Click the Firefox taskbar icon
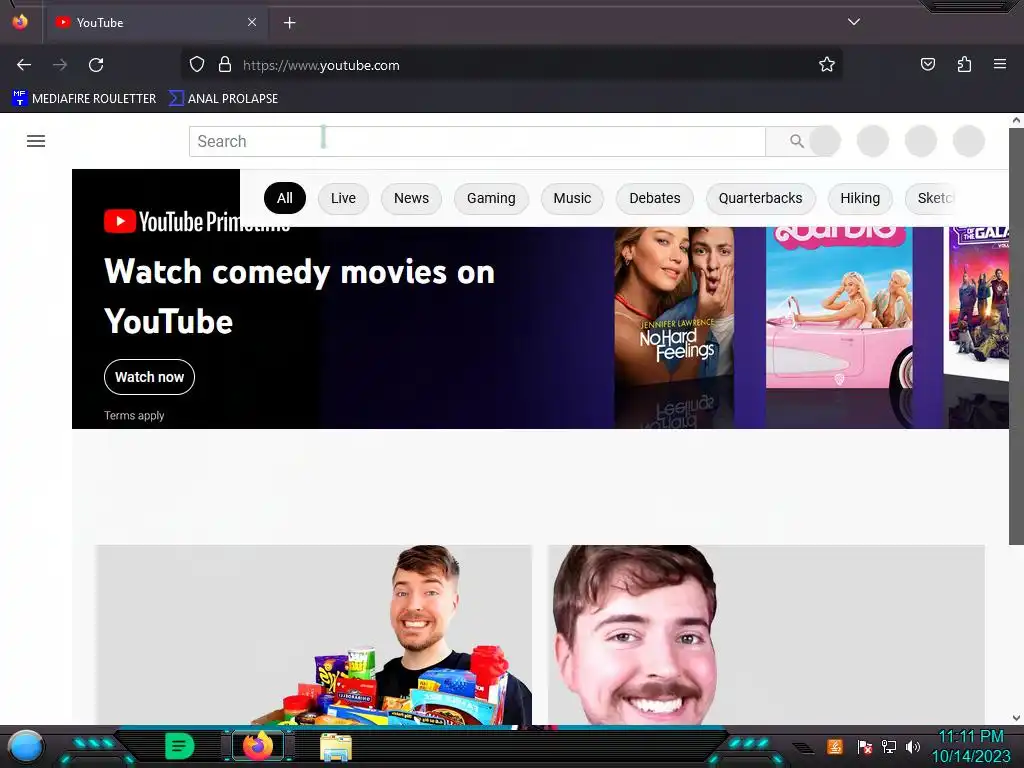The width and height of the screenshot is (1024, 768). point(258,746)
